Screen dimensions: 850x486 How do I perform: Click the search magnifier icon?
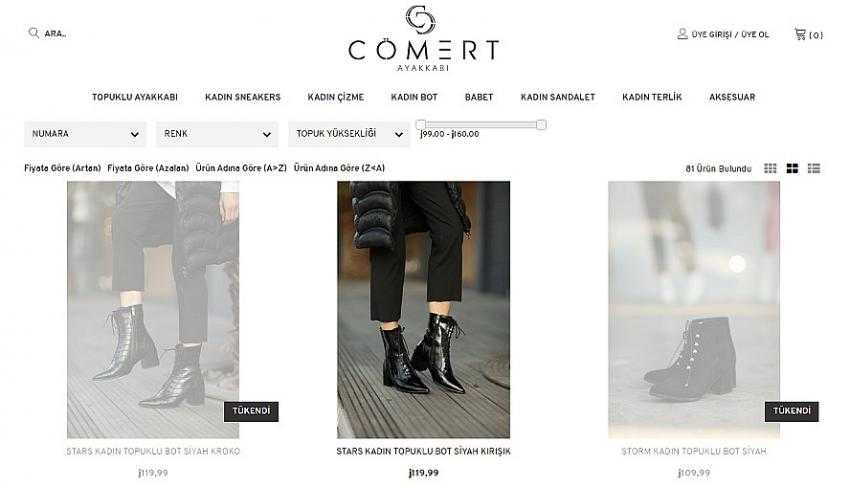[x=34, y=33]
